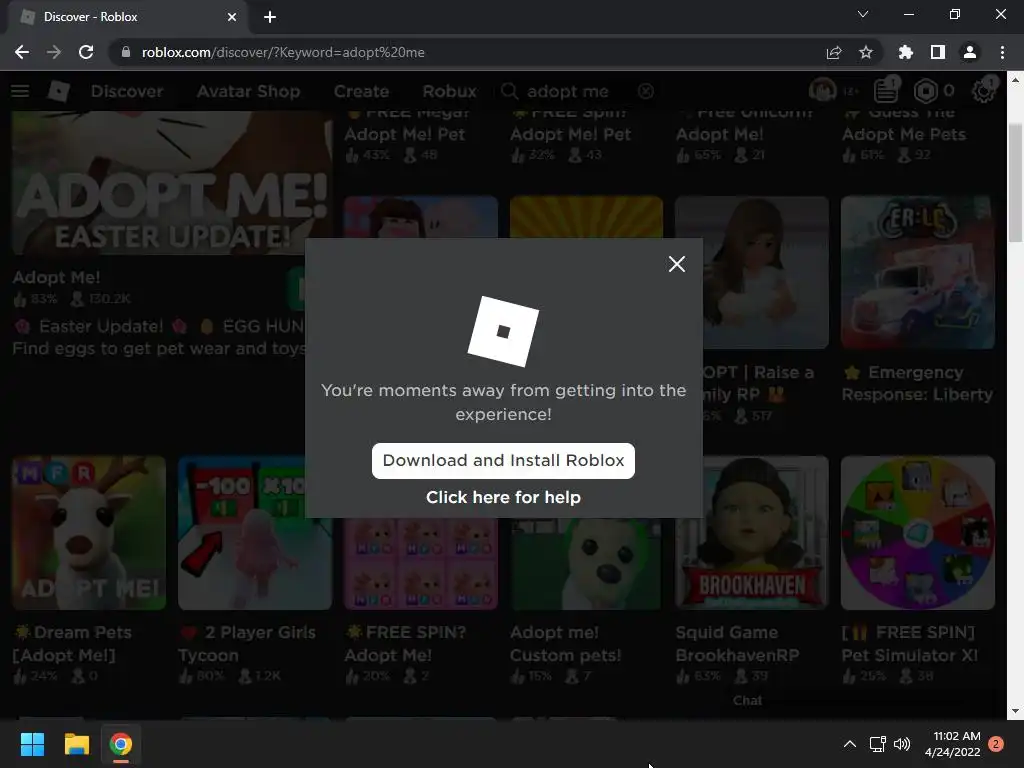
Task: Bookmark this tab with star icon
Action: 866,52
